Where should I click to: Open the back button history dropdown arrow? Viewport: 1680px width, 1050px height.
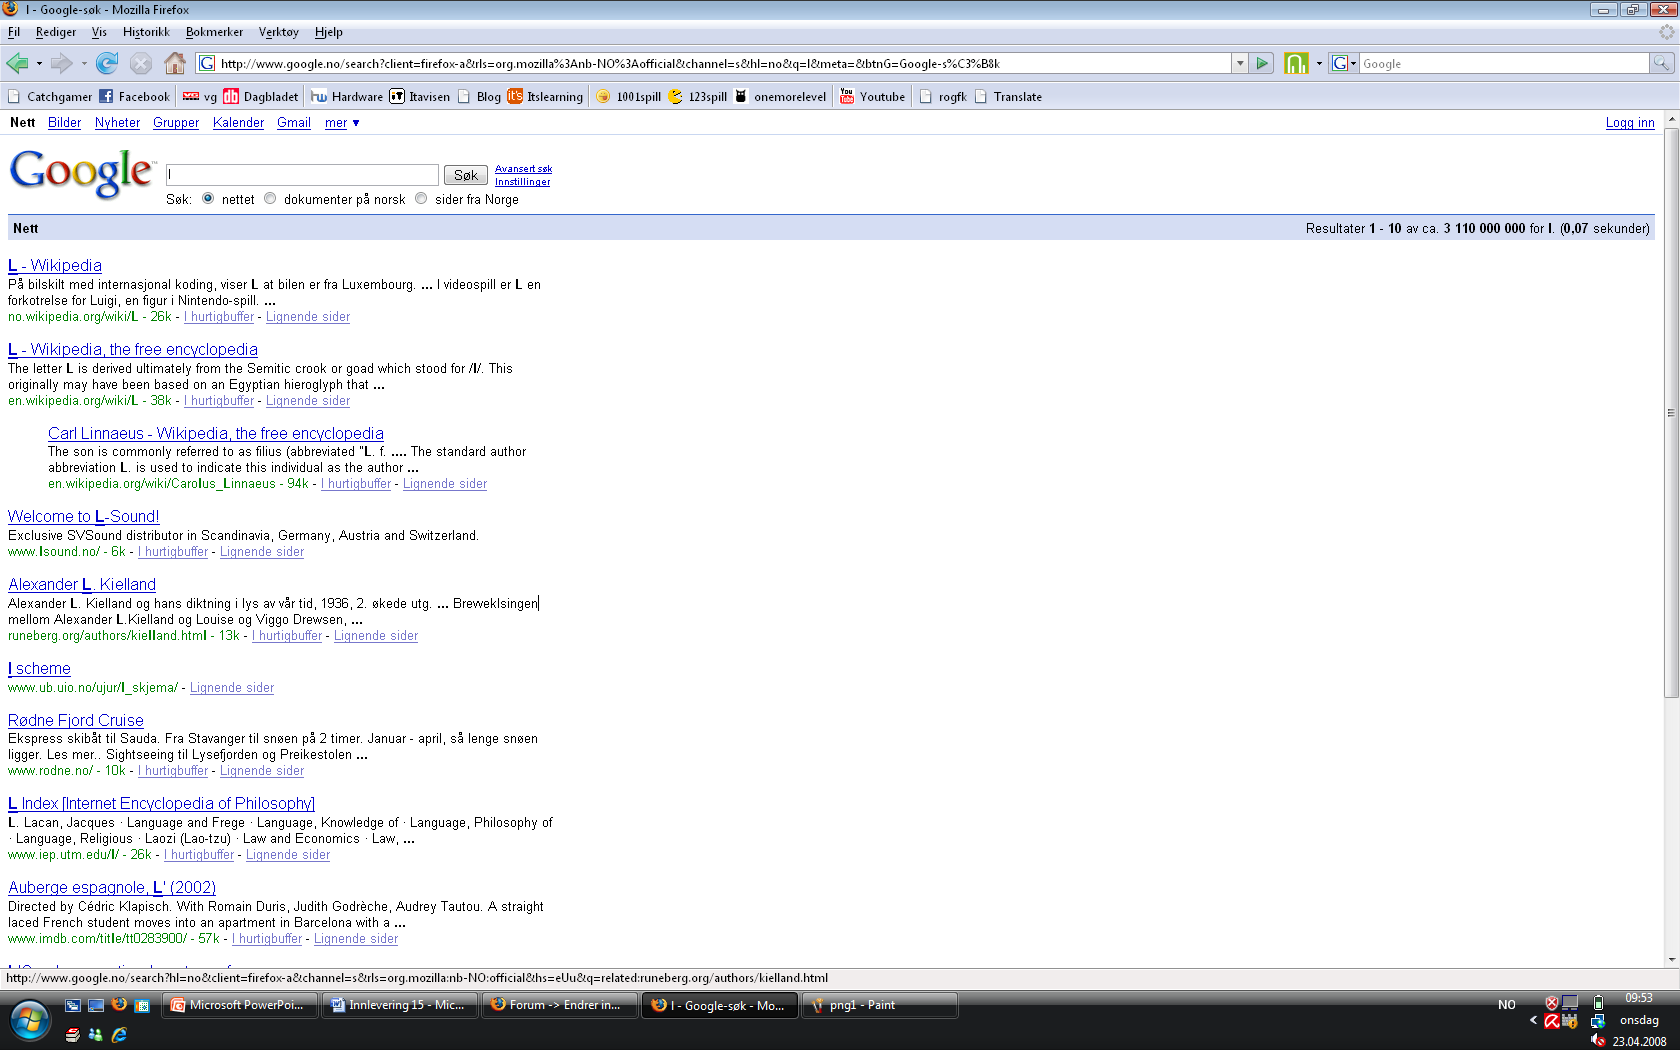(x=39, y=64)
